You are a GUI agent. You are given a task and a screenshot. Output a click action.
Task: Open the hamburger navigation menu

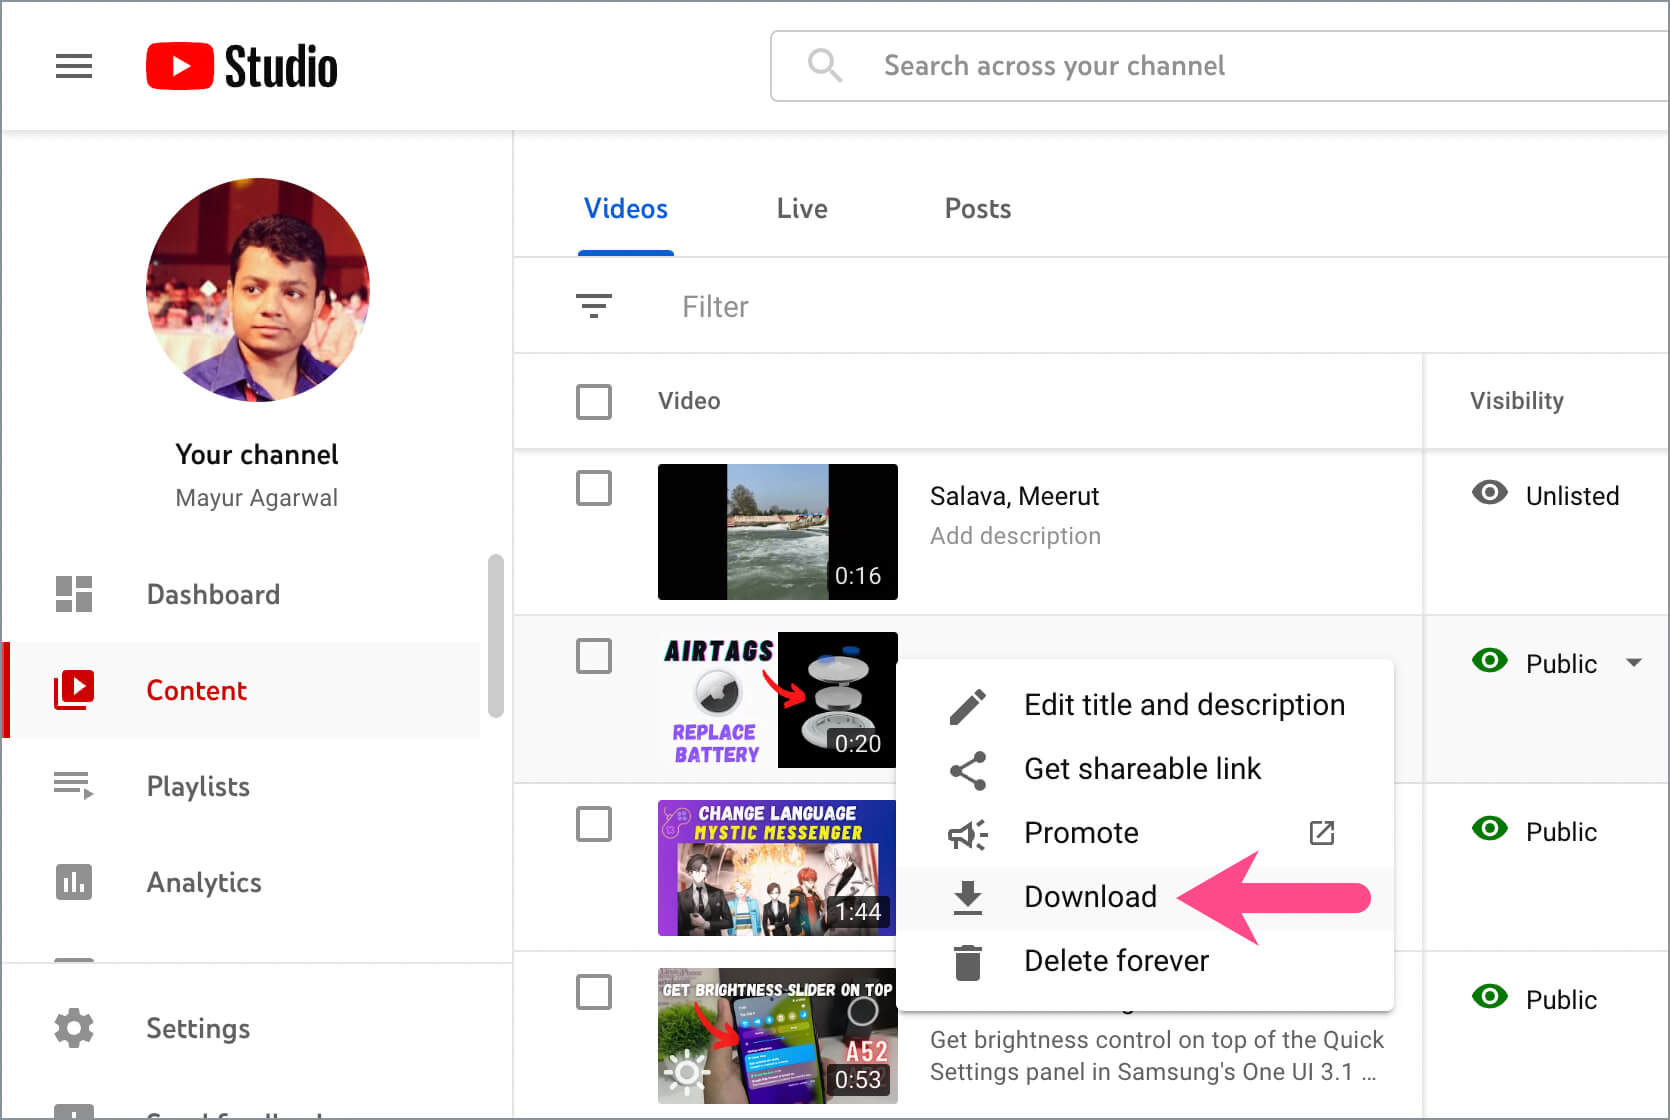point(73,66)
